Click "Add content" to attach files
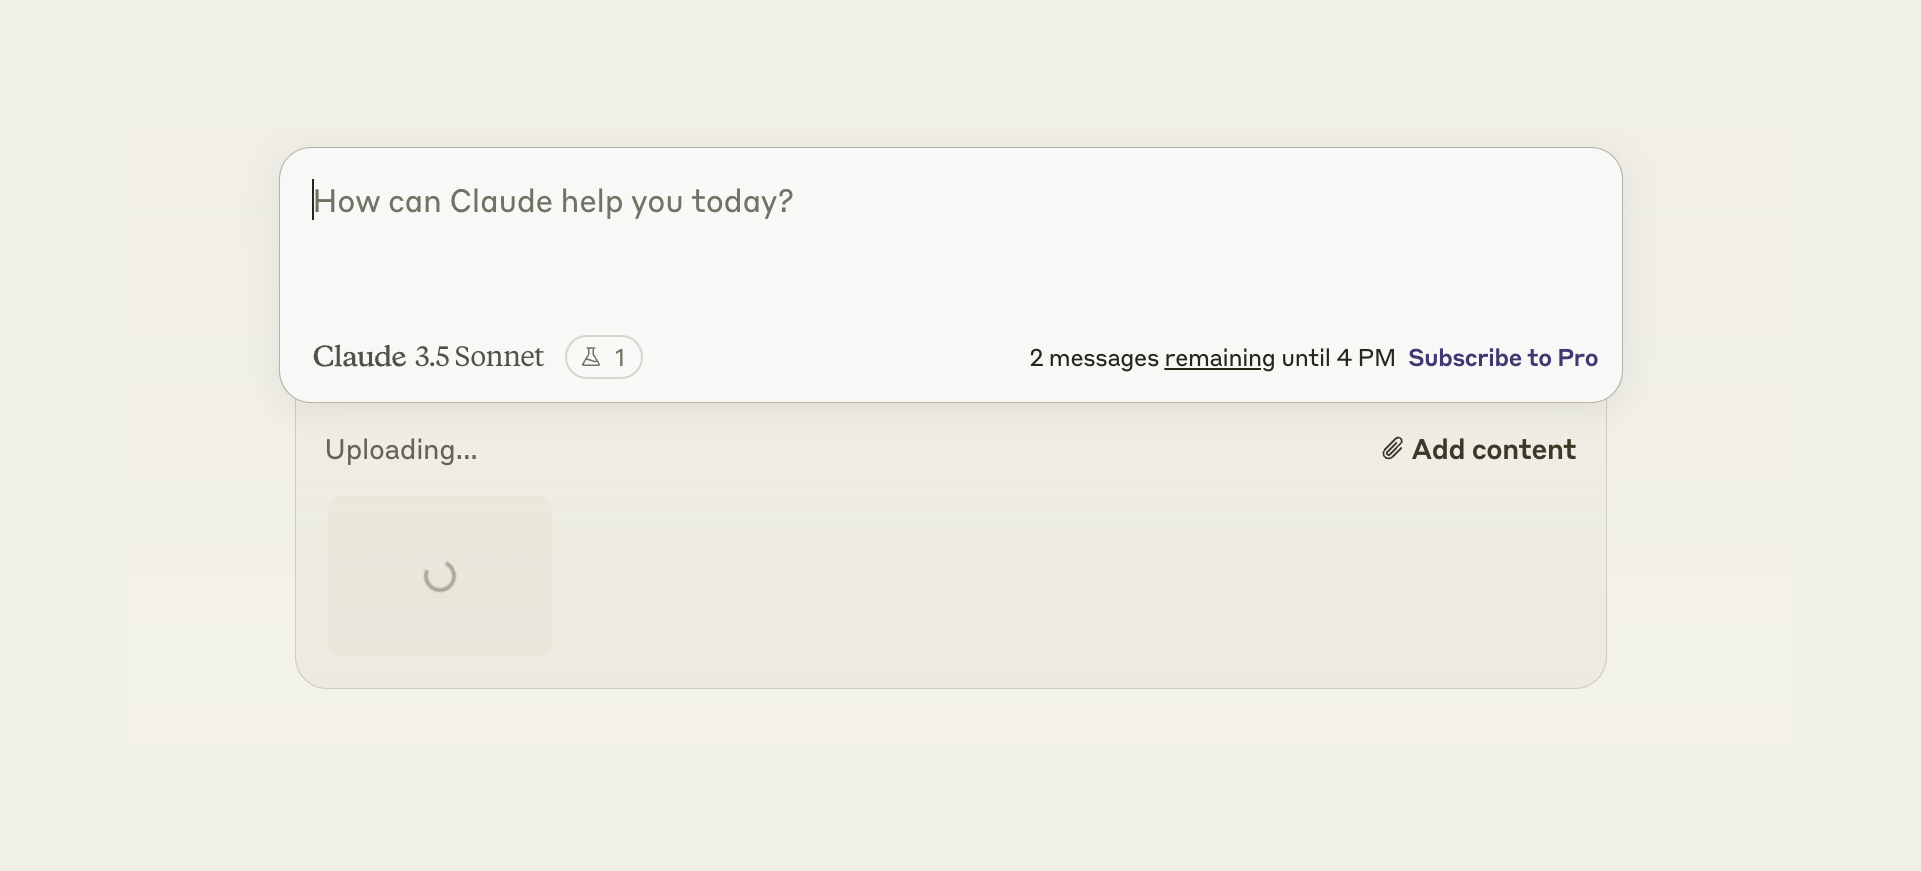Image resolution: width=1921 pixels, height=871 pixels. pos(1493,450)
